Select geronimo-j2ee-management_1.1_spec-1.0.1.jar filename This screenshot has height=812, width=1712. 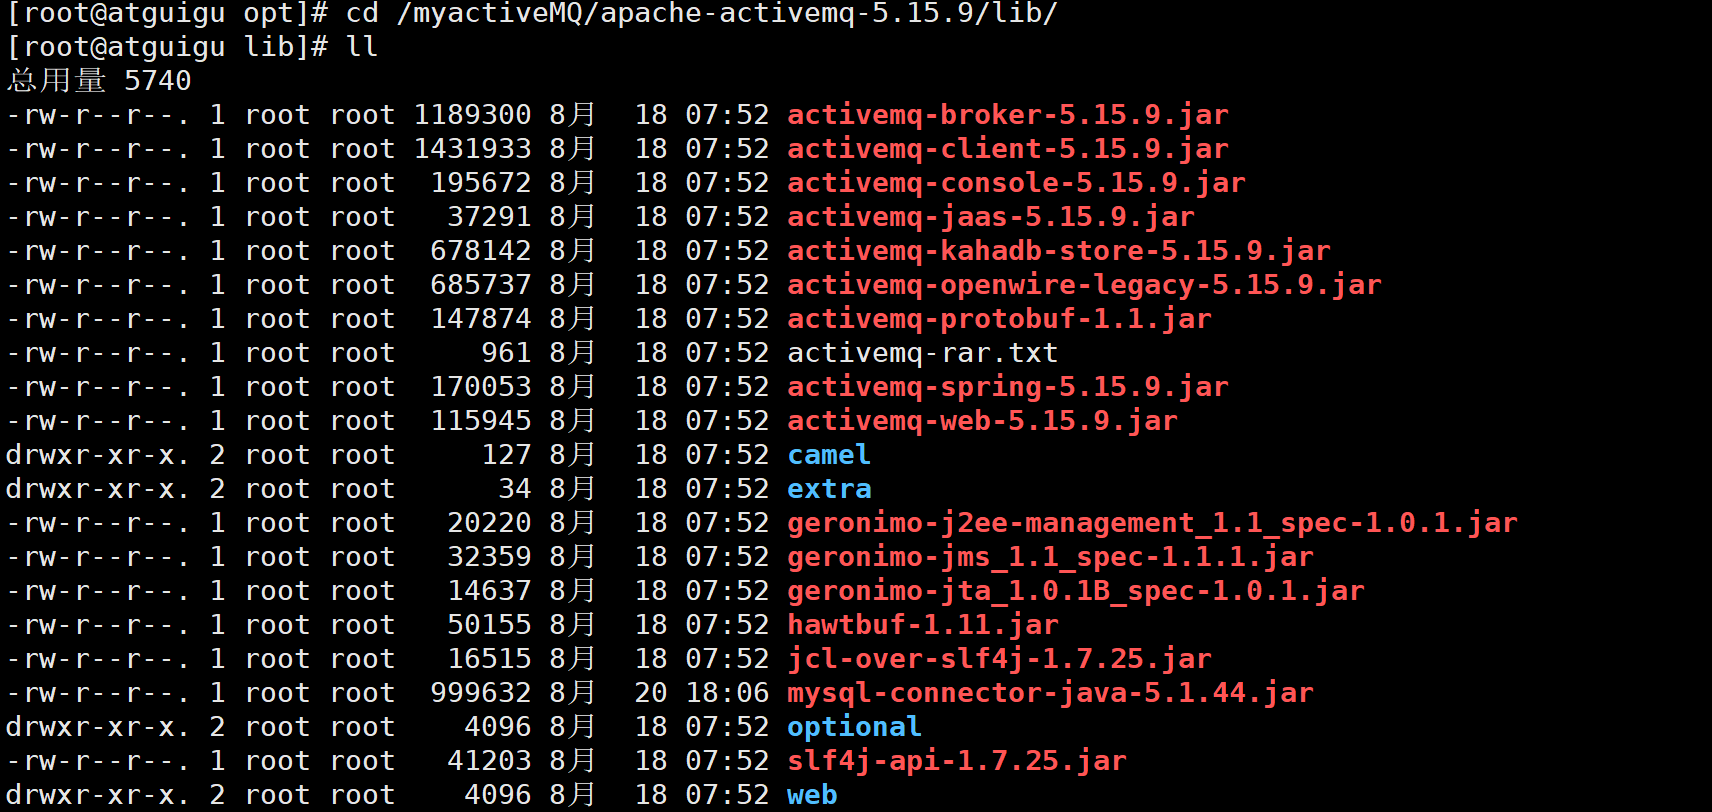1152,524
